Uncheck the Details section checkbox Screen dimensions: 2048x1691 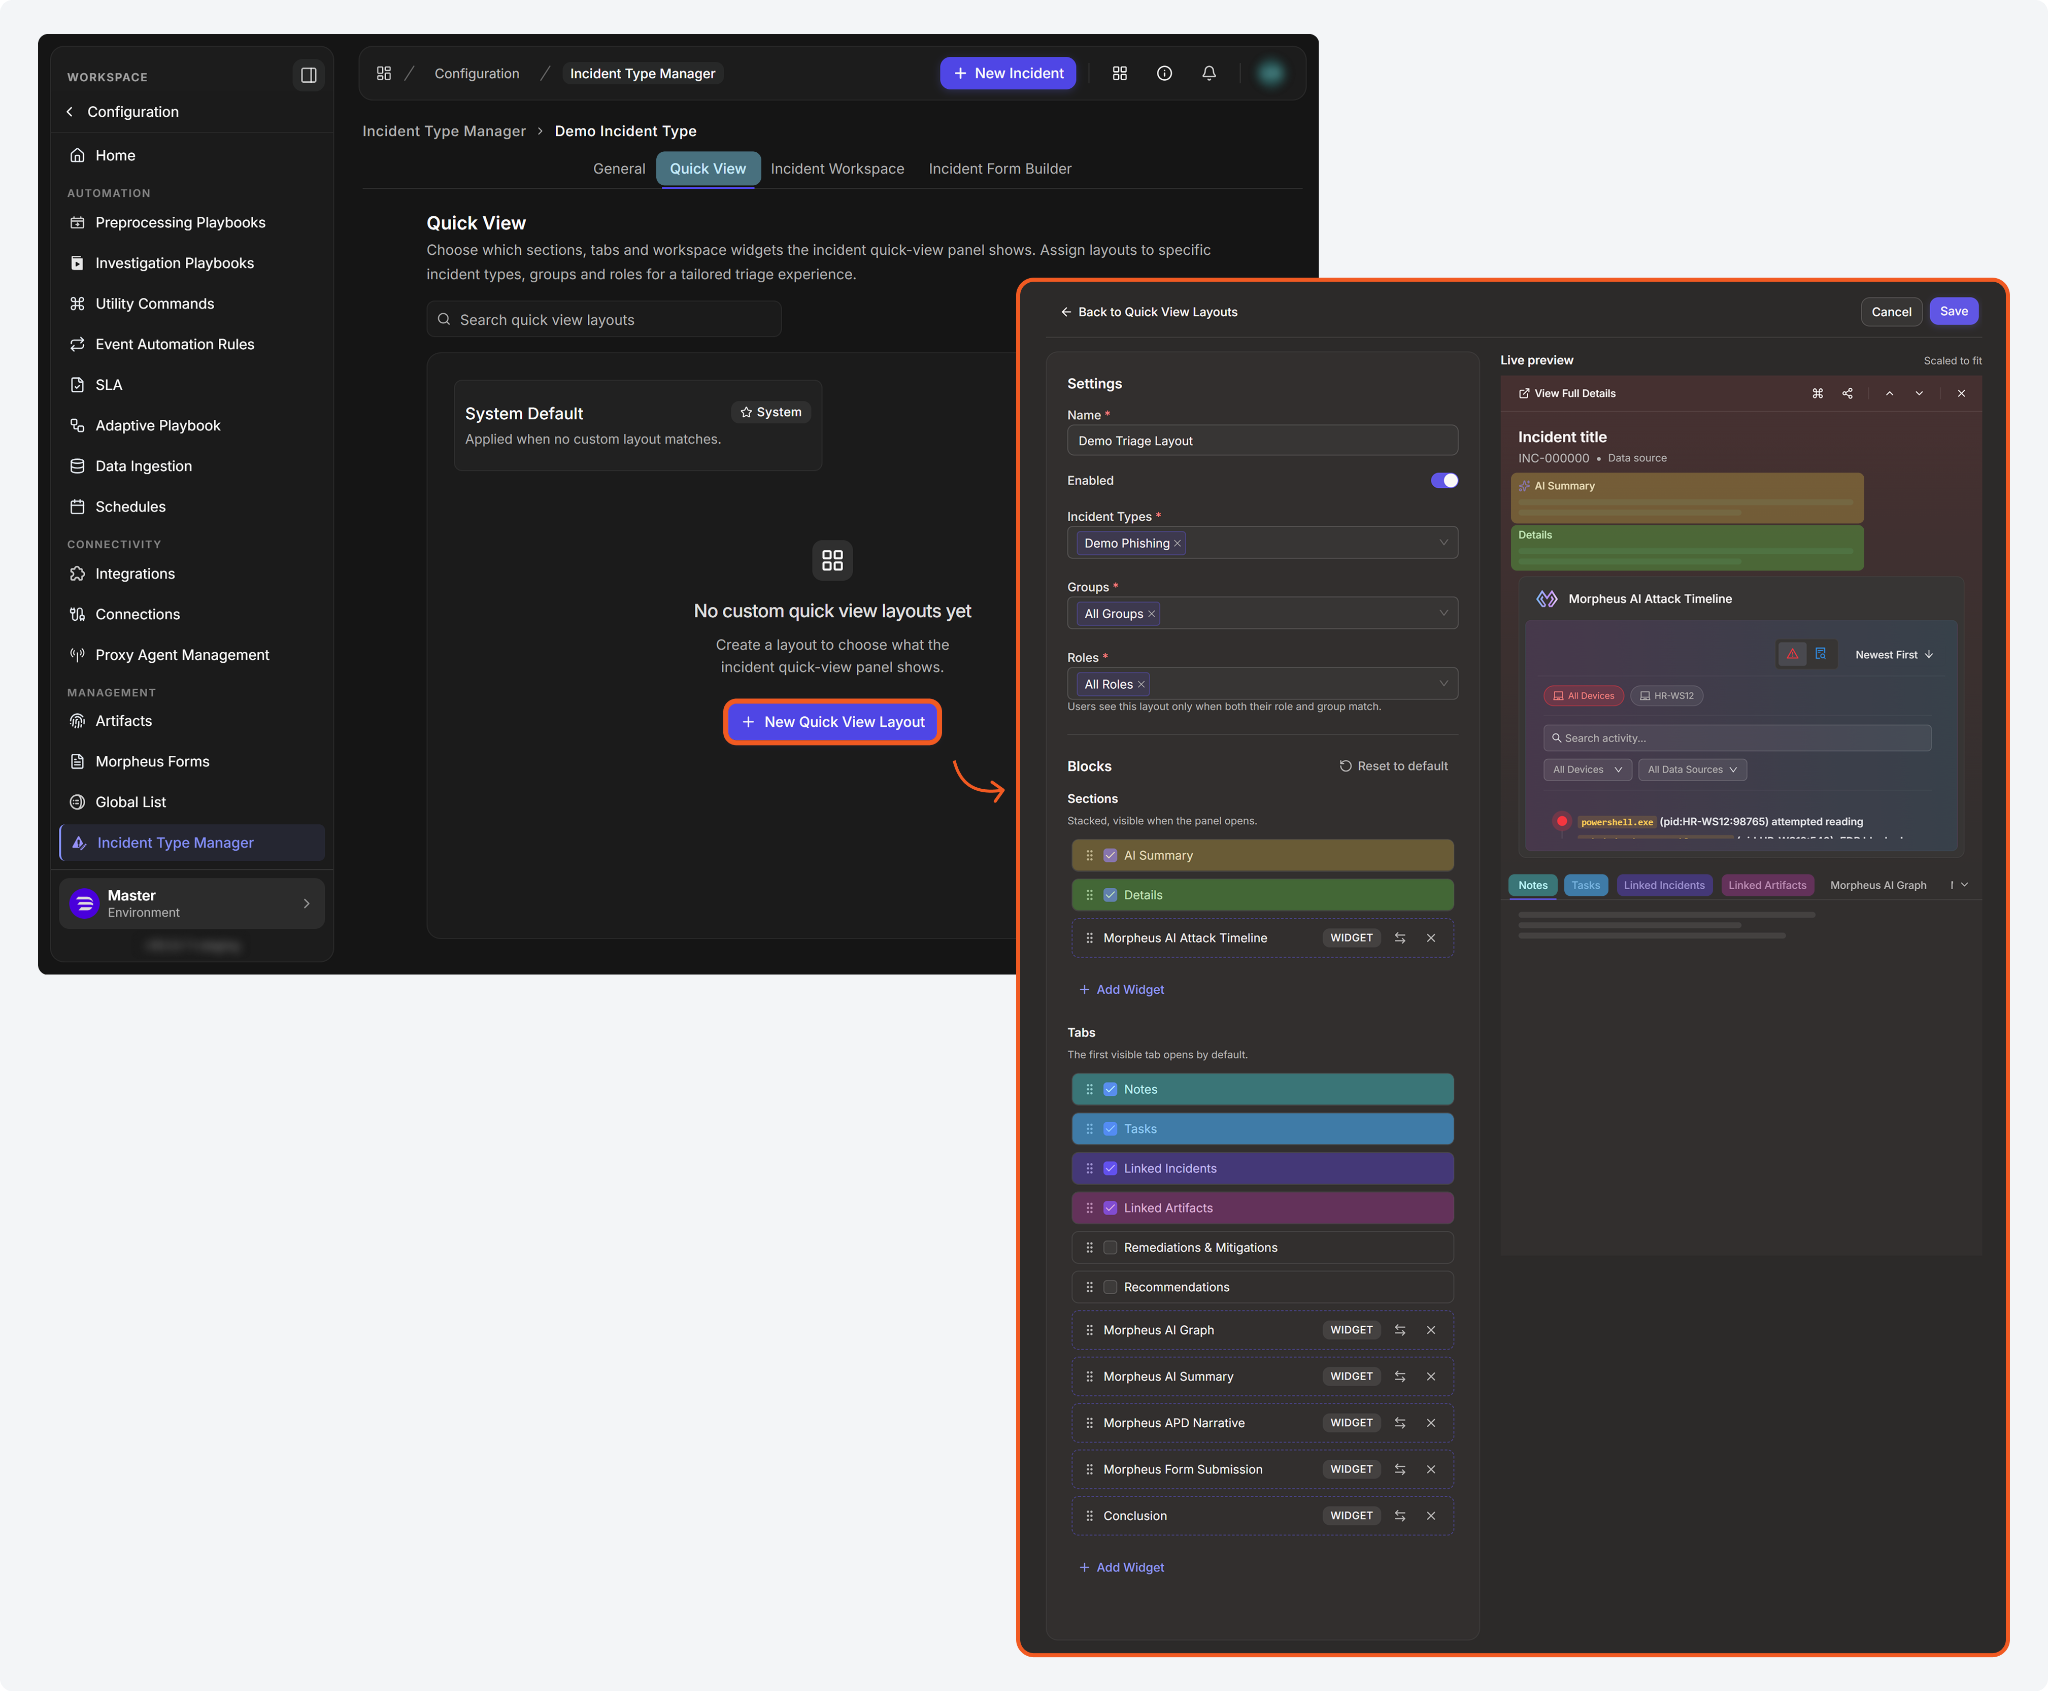(x=1110, y=895)
